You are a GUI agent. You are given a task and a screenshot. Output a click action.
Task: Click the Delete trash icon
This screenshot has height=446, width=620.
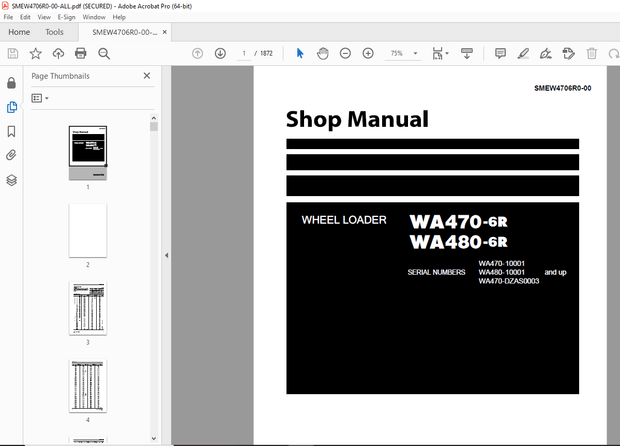pyautogui.click(x=592, y=53)
